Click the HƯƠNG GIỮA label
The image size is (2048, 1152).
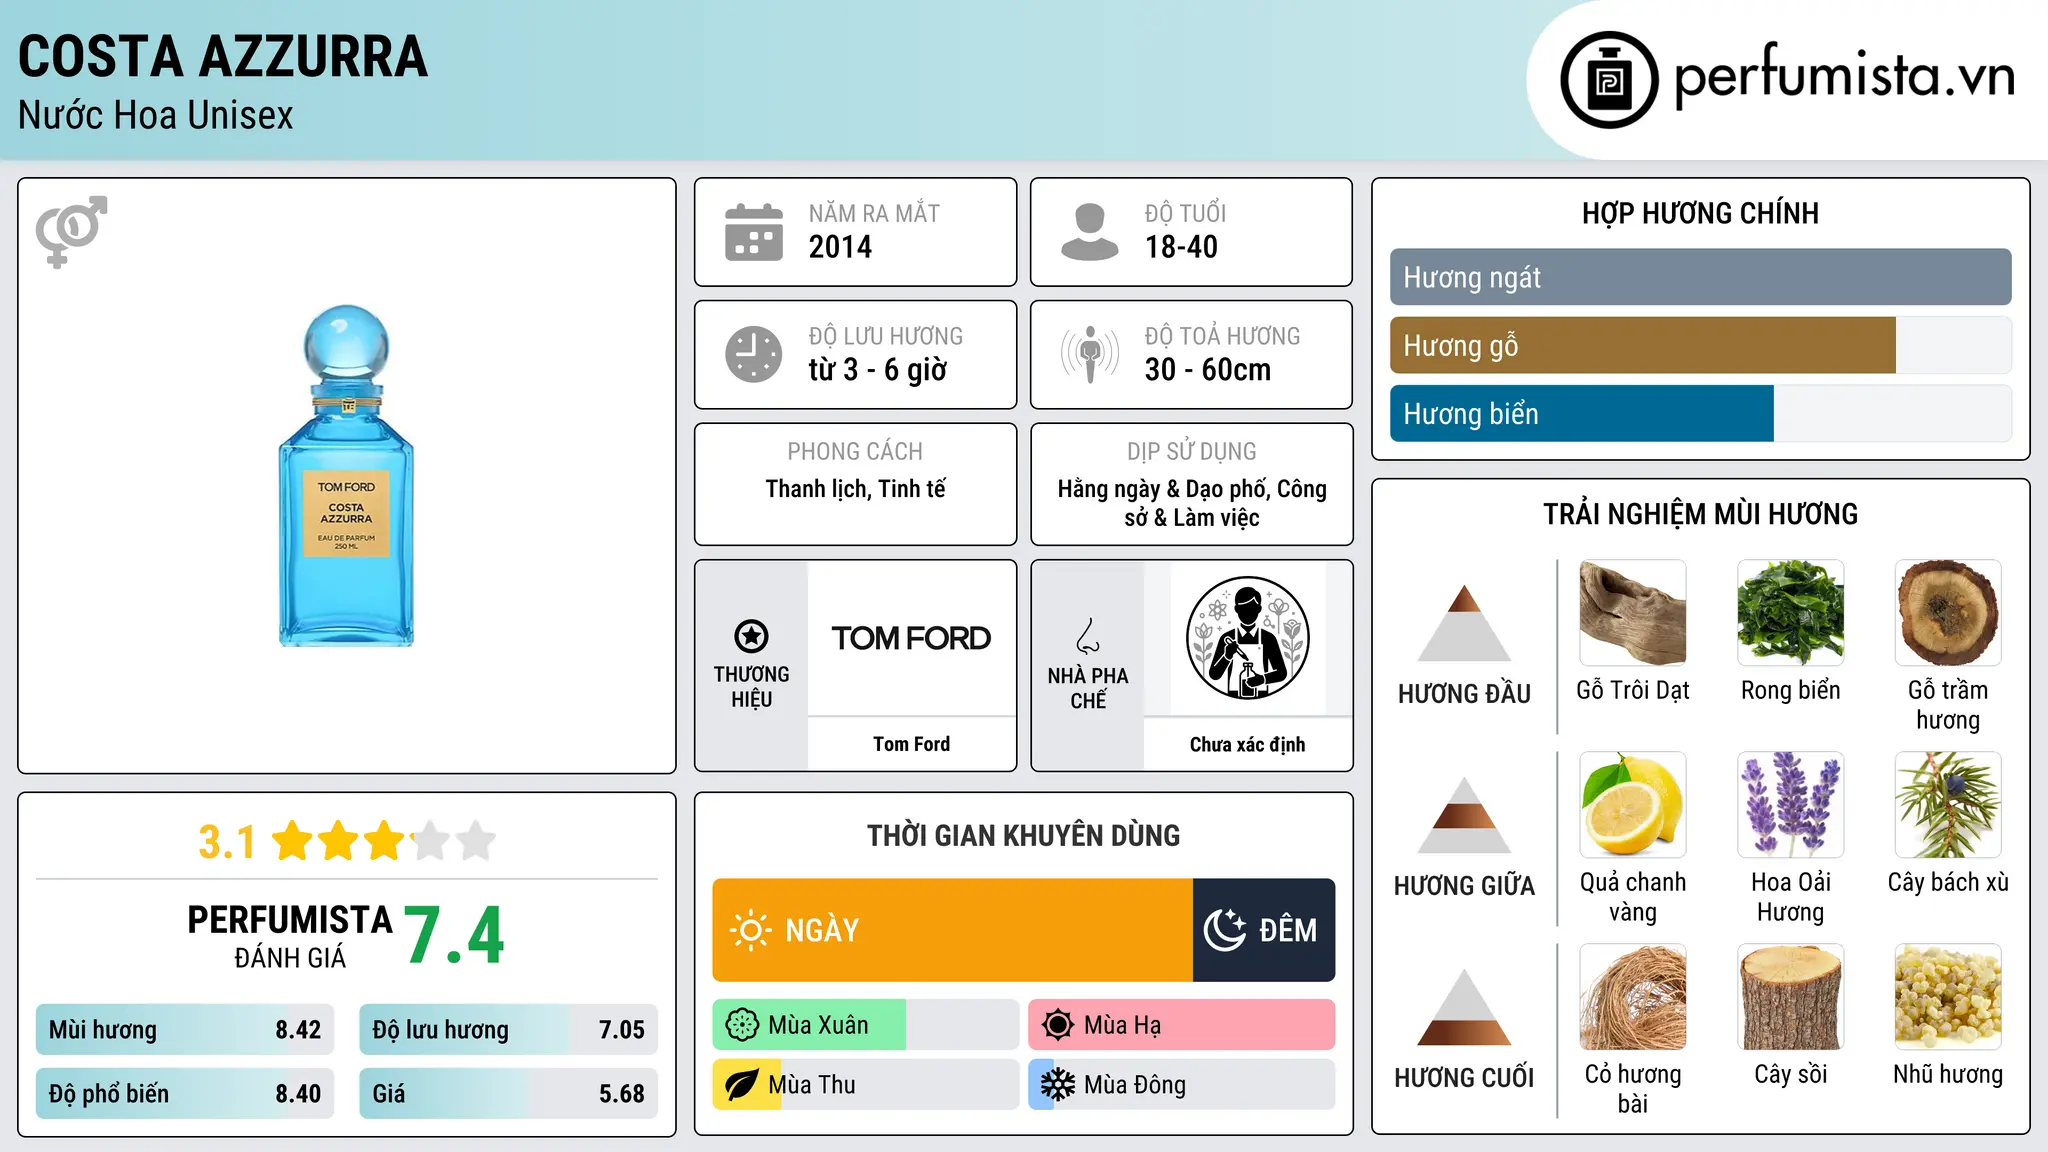coord(1464,886)
